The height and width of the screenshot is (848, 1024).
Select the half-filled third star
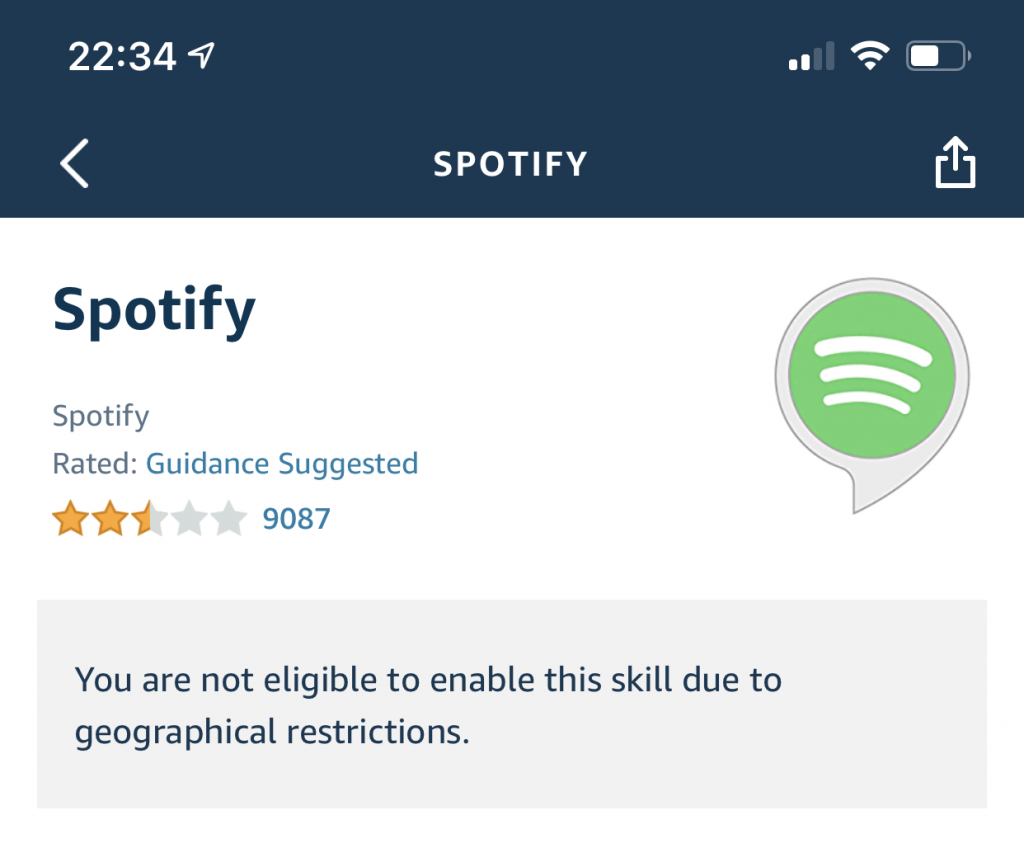click(x=150, y=518)
